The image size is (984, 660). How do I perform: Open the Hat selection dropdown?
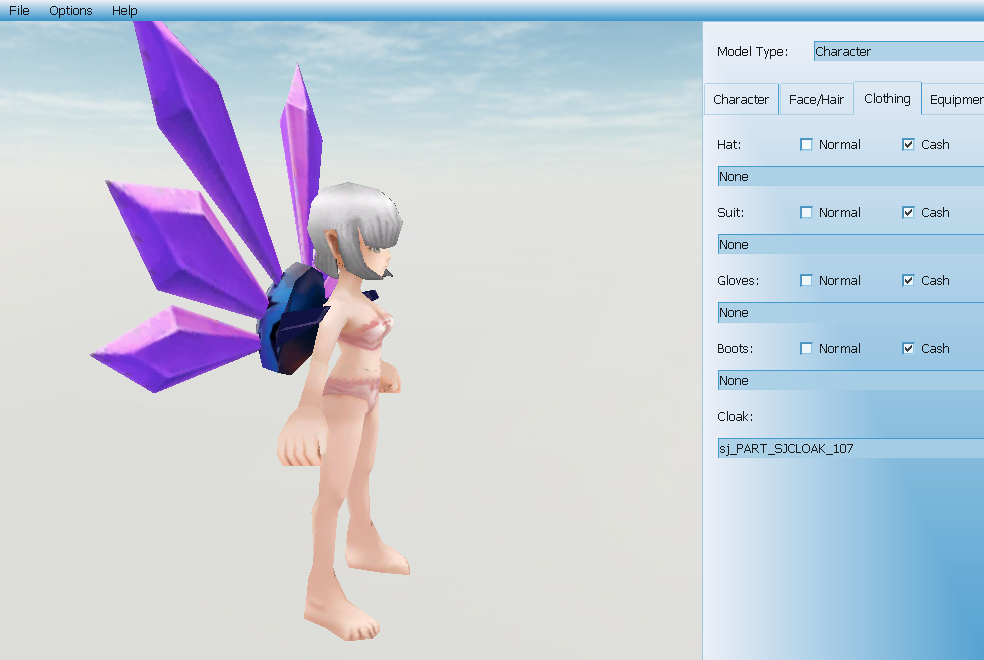[850, 177]
